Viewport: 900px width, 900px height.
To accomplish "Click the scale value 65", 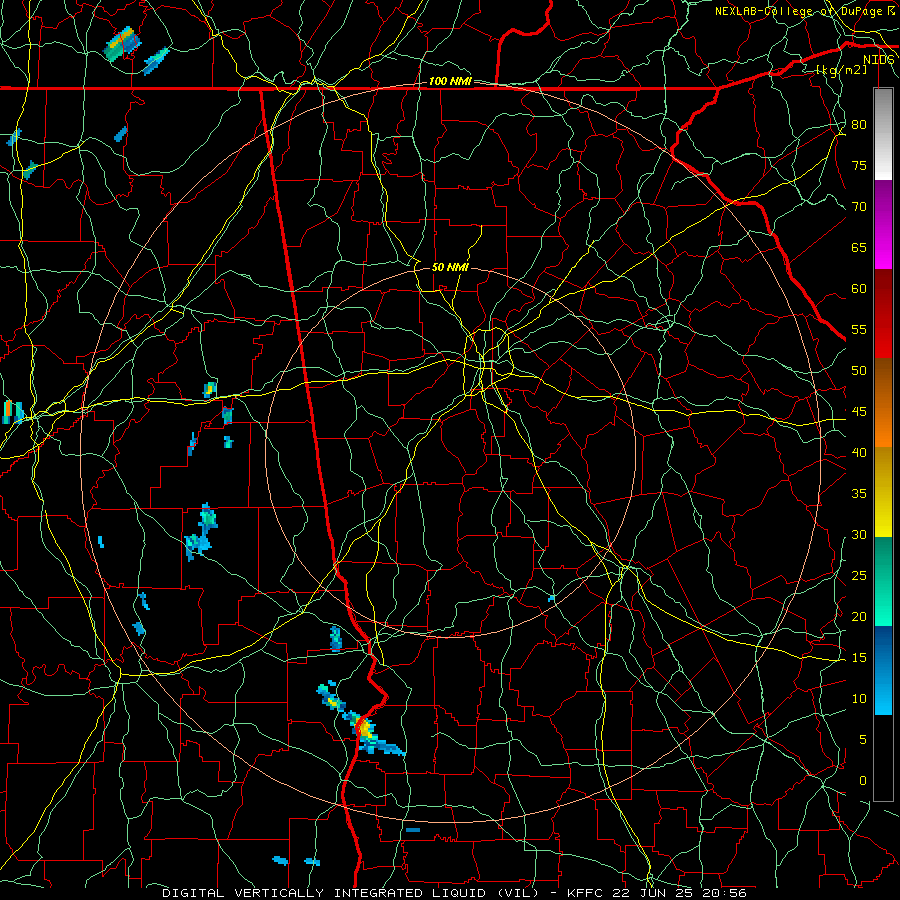I will tap(859, 248).
